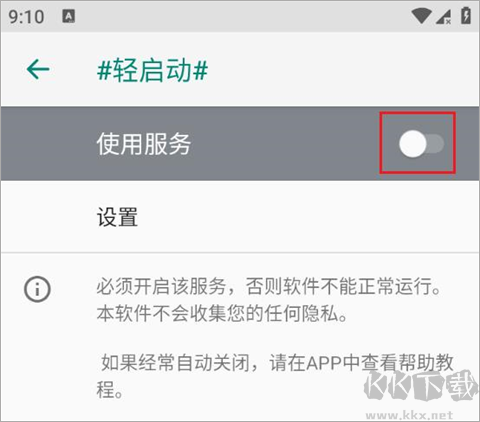480x422 pixels.
Task: Tap the small x on signal icon
Action: coord(448,22)
